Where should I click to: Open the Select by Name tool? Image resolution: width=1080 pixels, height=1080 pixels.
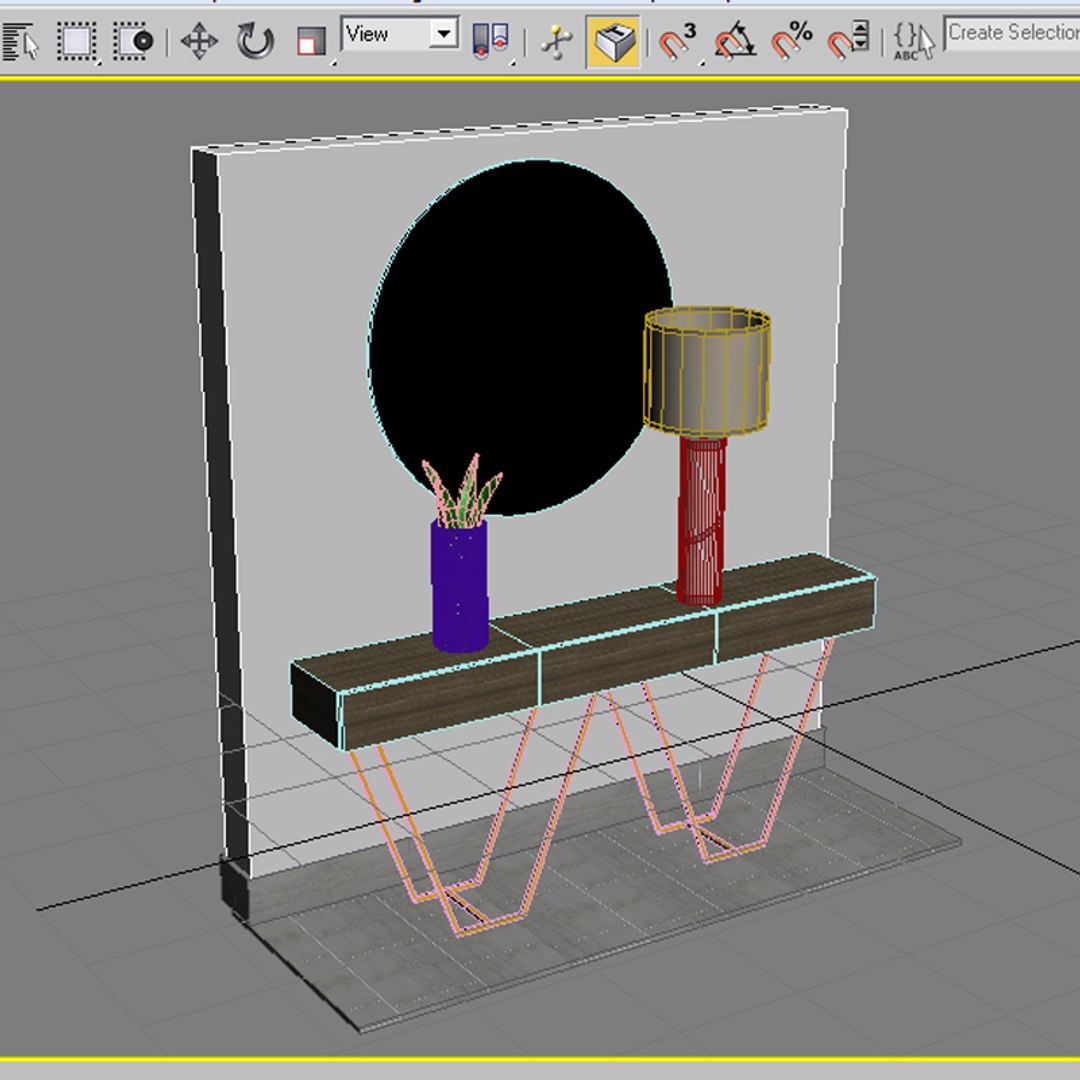click(x=19, y=41)
